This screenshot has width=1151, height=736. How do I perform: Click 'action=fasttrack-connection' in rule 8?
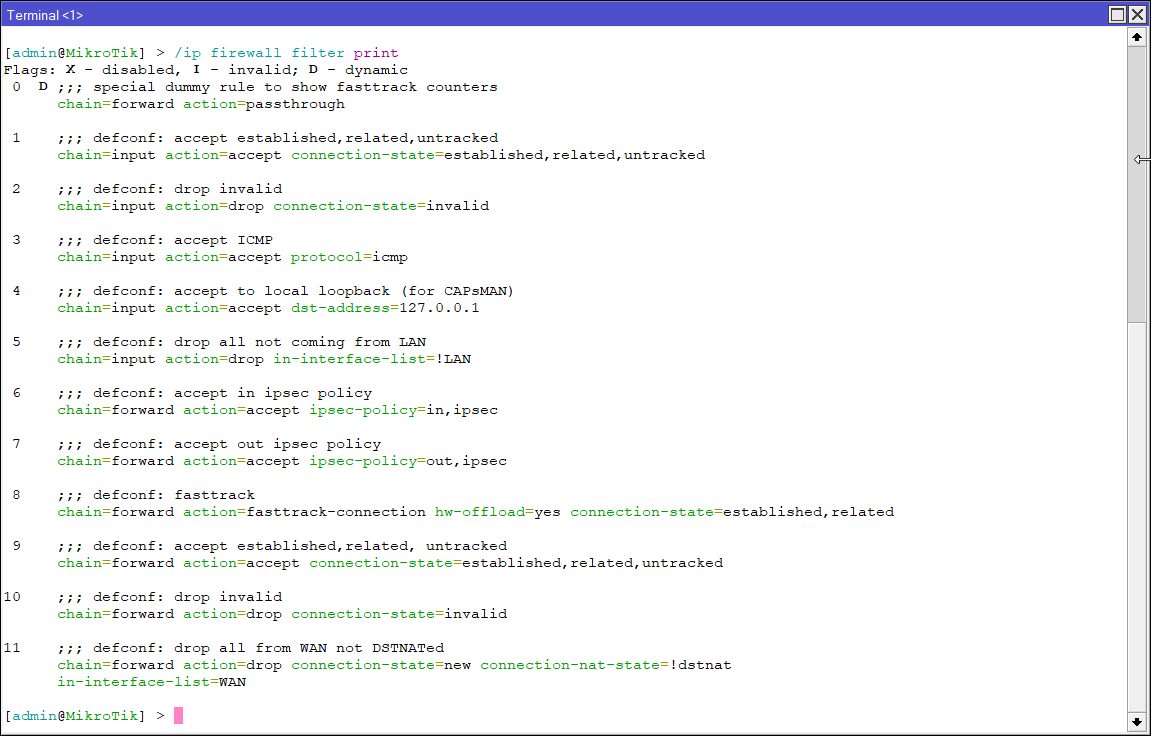point(304,511)
